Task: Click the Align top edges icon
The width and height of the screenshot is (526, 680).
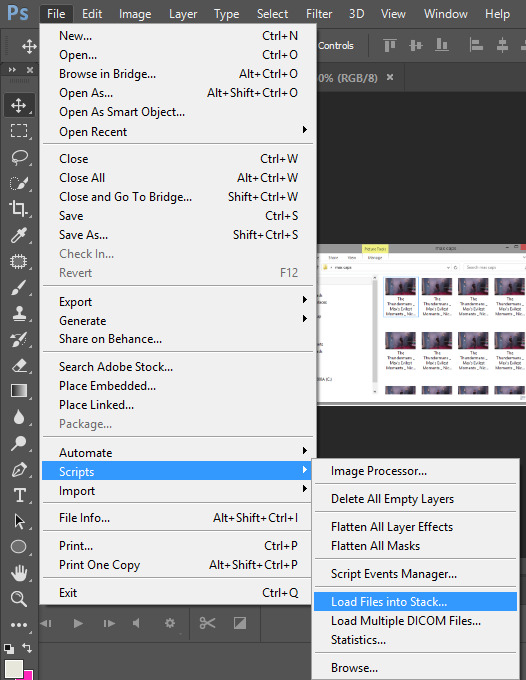Action: click(x=390, y=45)
